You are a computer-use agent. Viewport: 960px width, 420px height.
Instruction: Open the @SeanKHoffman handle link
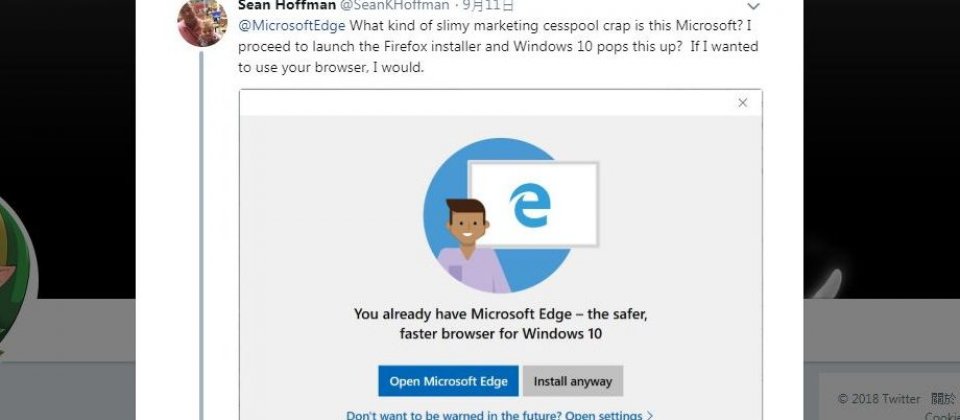[x=394, y=6]
